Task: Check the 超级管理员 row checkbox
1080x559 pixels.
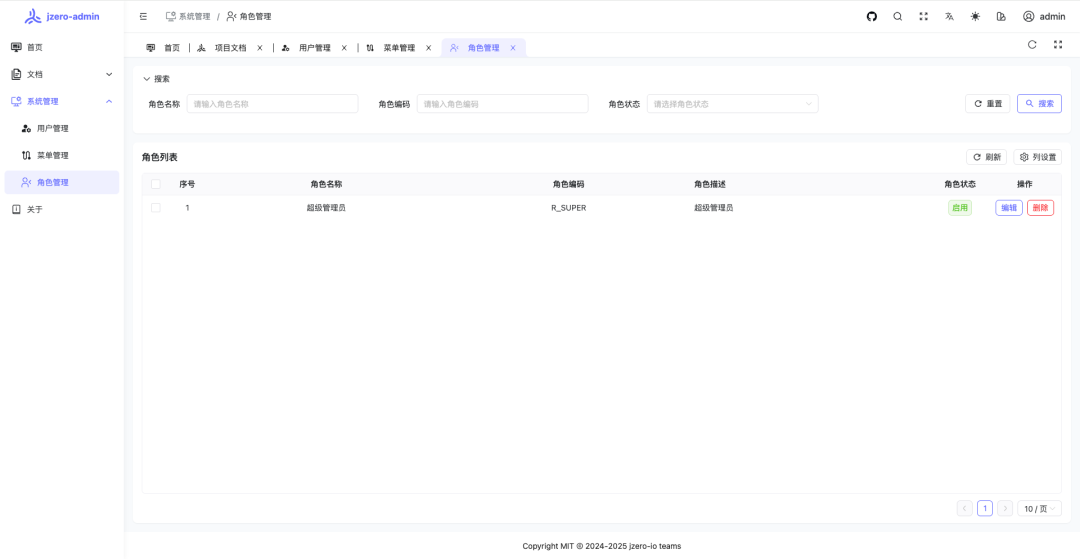Action: coord(156,208)
